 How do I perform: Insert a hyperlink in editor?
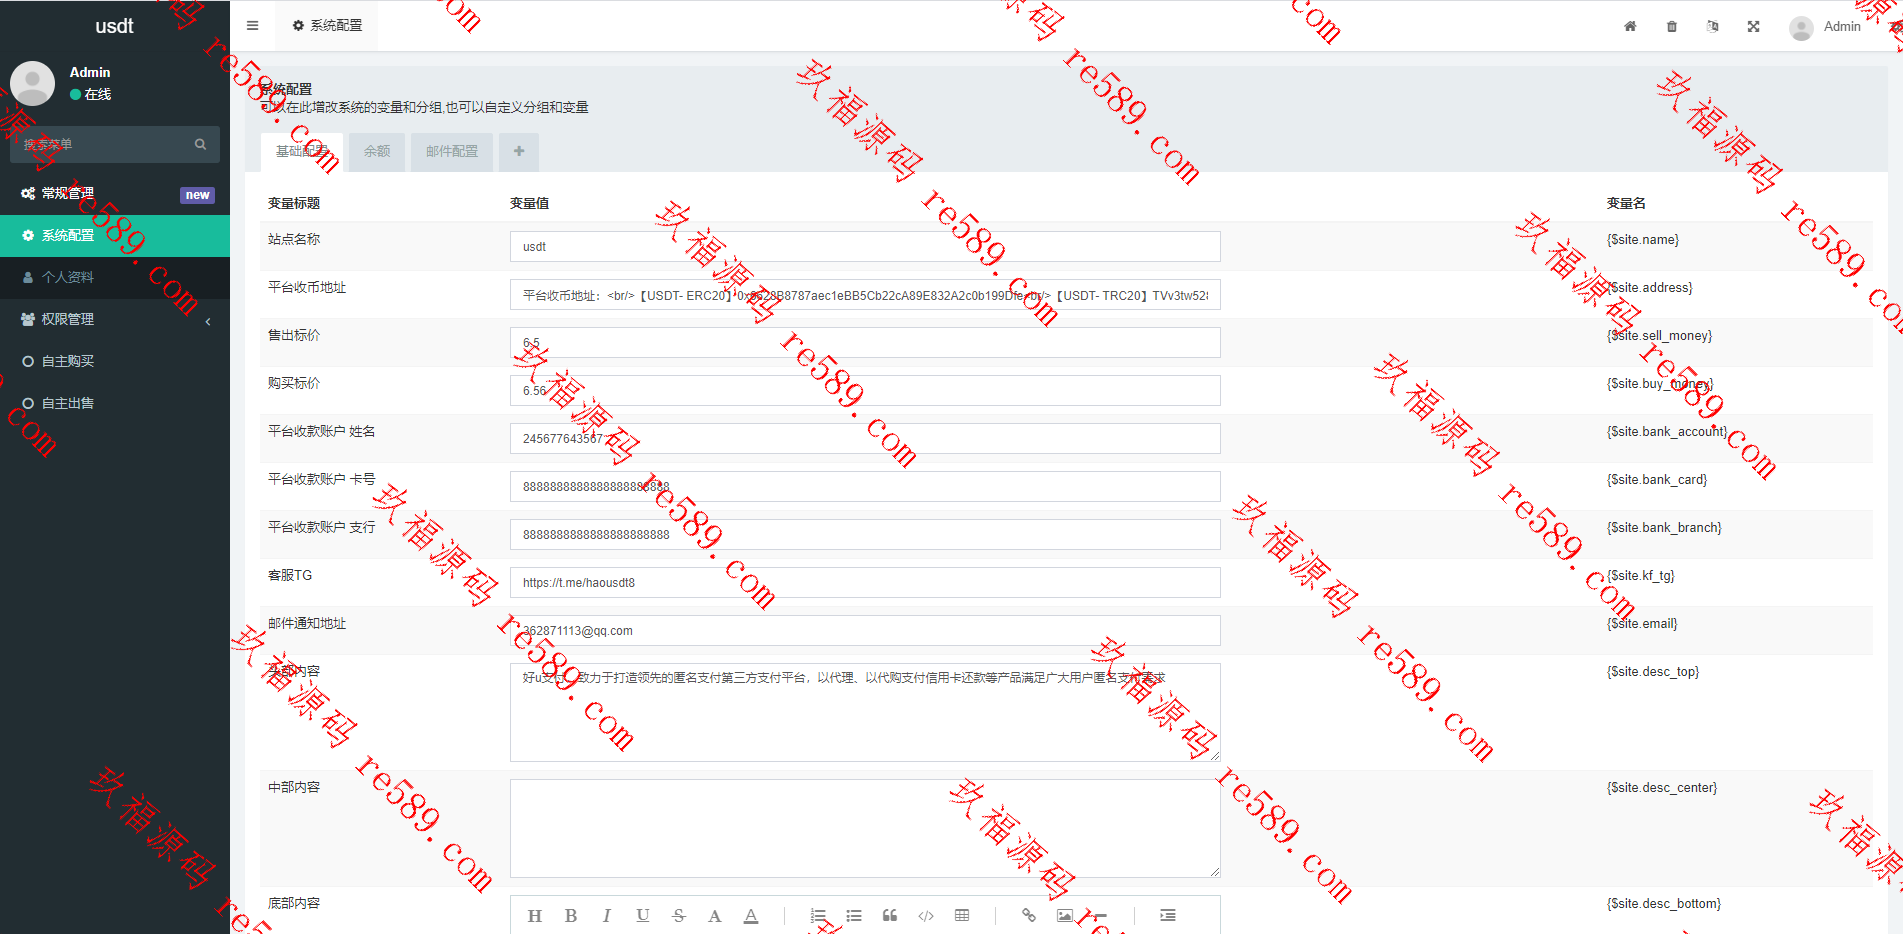pyautogui.click(x=1029, y=915)
